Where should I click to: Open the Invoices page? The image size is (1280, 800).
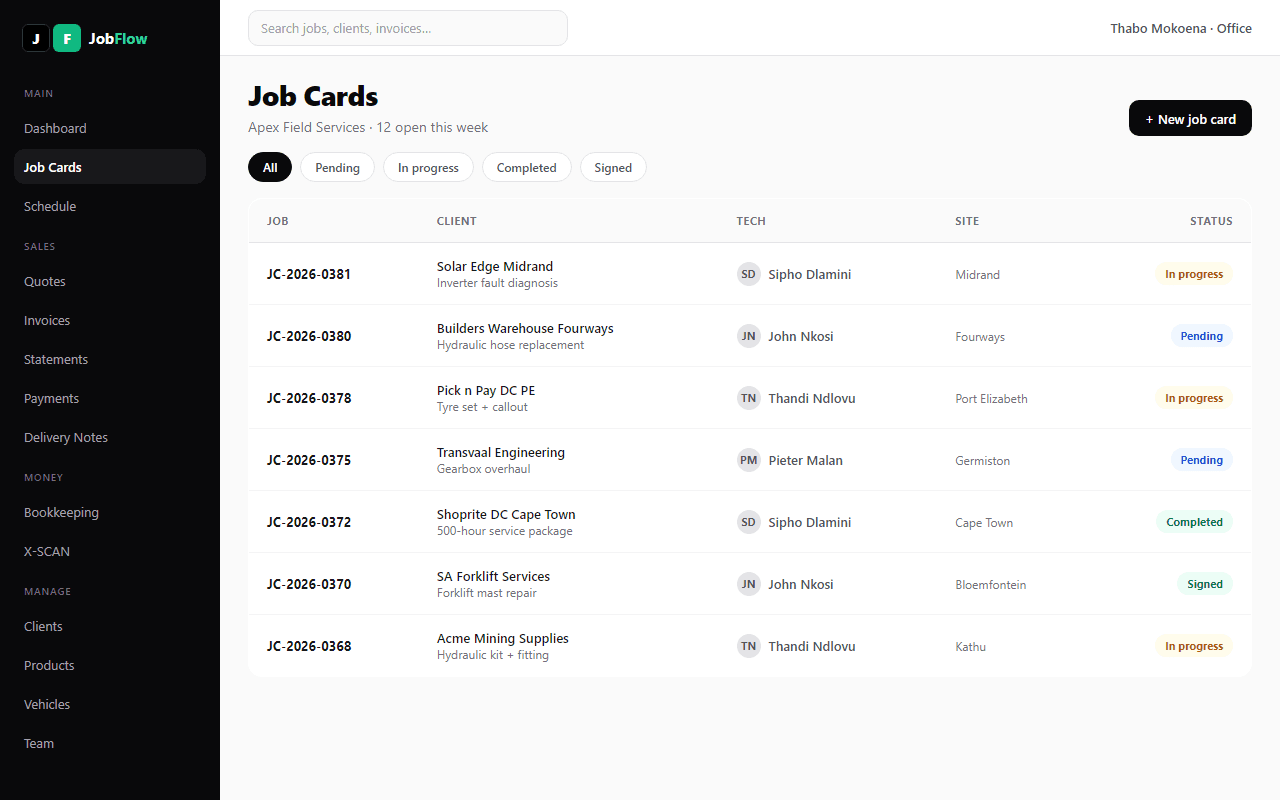110,320
